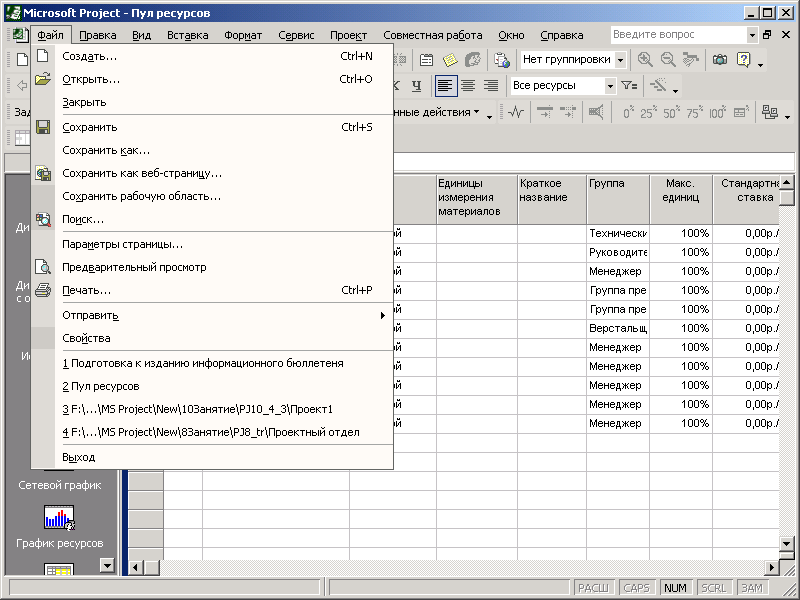Open the Справка menu
This screenshot has height=600, width=800.
pyautogui.click(x=562, y=35)
